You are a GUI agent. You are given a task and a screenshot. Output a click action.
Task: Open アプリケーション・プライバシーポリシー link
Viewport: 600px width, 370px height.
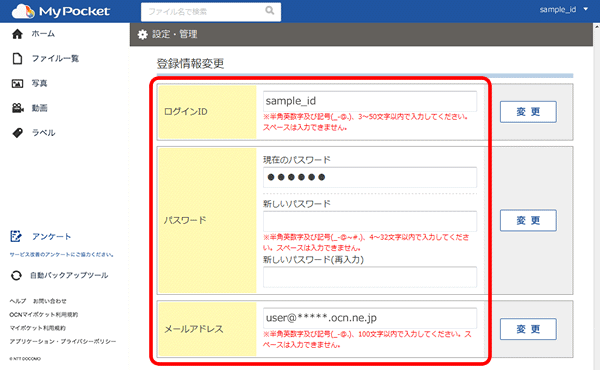pyautogui.click(x=63, y=341)
